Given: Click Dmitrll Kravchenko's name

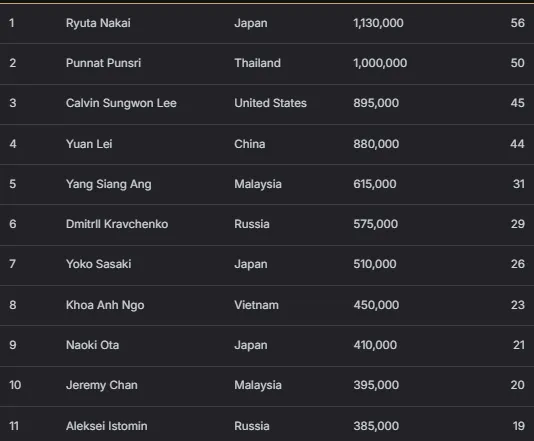Looking at the screenshot, I should pos(117,224).
